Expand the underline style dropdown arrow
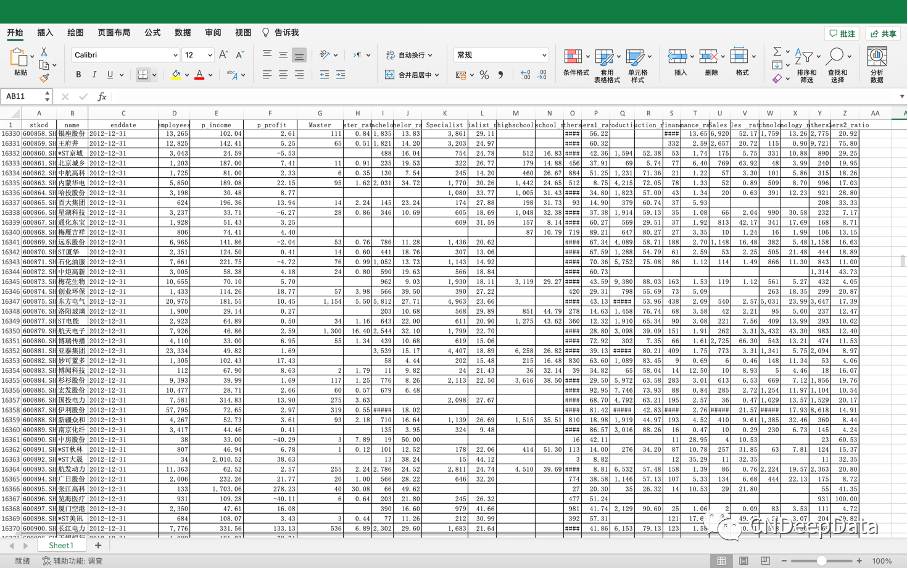The height and width of the screenshot is (568, 908). 121,75
